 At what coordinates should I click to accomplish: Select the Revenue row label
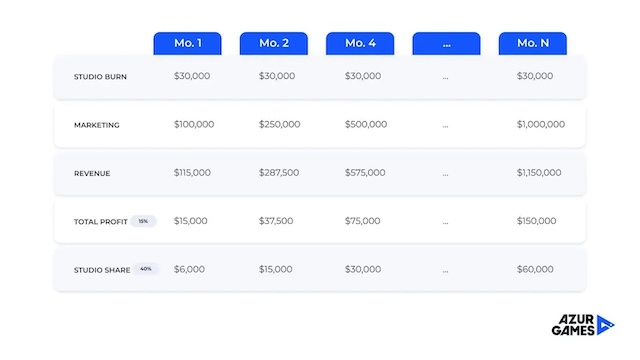pos(92,173)
